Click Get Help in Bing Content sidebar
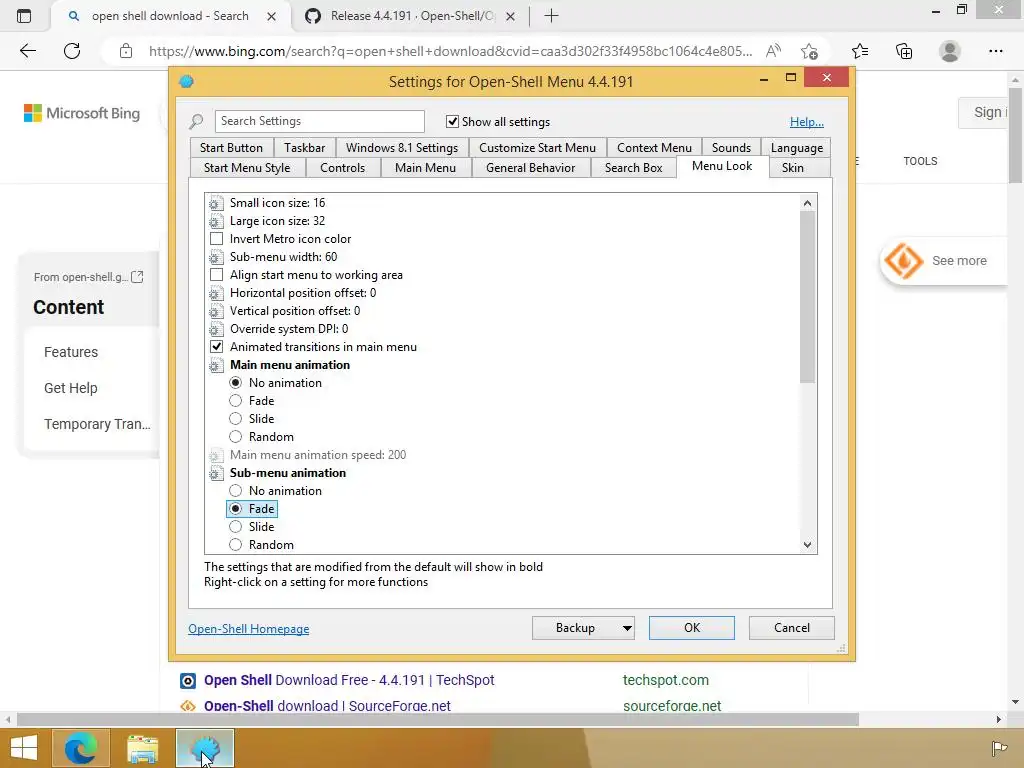Viewport: 1024px width, 768px height. (x=71, y=389)
